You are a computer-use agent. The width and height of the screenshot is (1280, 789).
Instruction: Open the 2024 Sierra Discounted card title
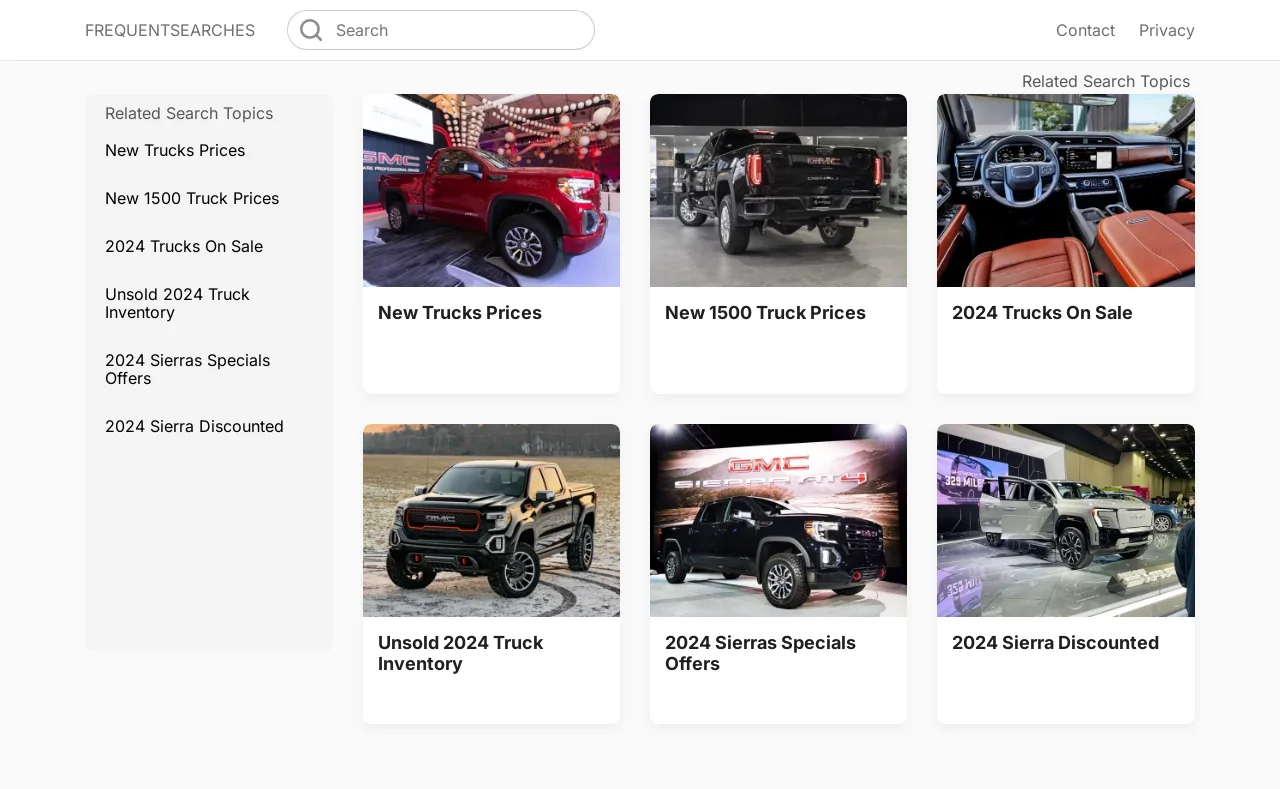(x=1055, y=643)
